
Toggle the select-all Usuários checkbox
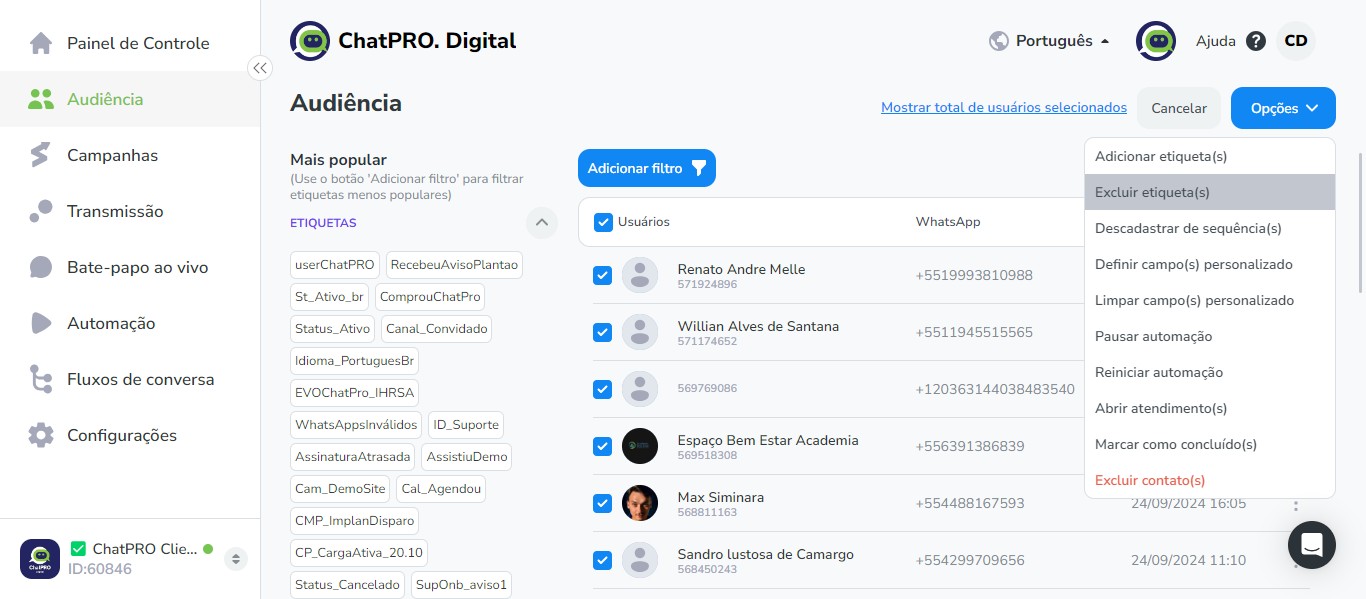click(x=603, y=222)
